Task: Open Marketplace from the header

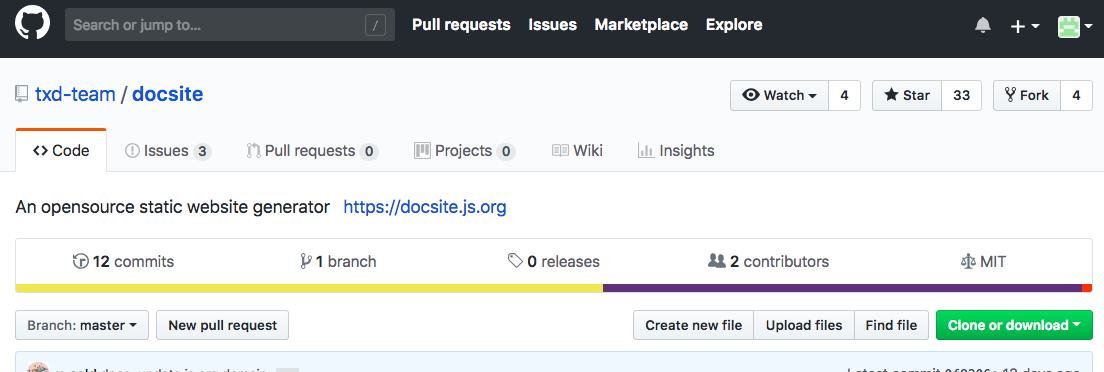Action: point(641,25)
